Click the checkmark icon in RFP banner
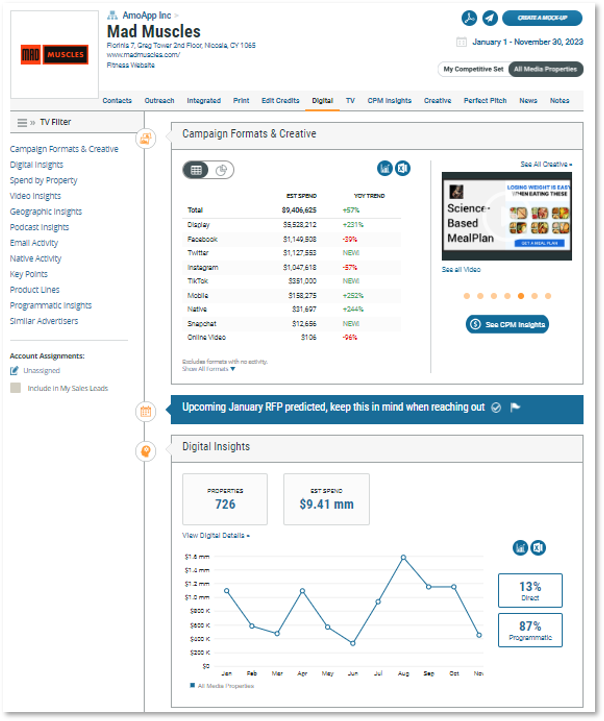604x721 pixels. click(x=496, y=408)
